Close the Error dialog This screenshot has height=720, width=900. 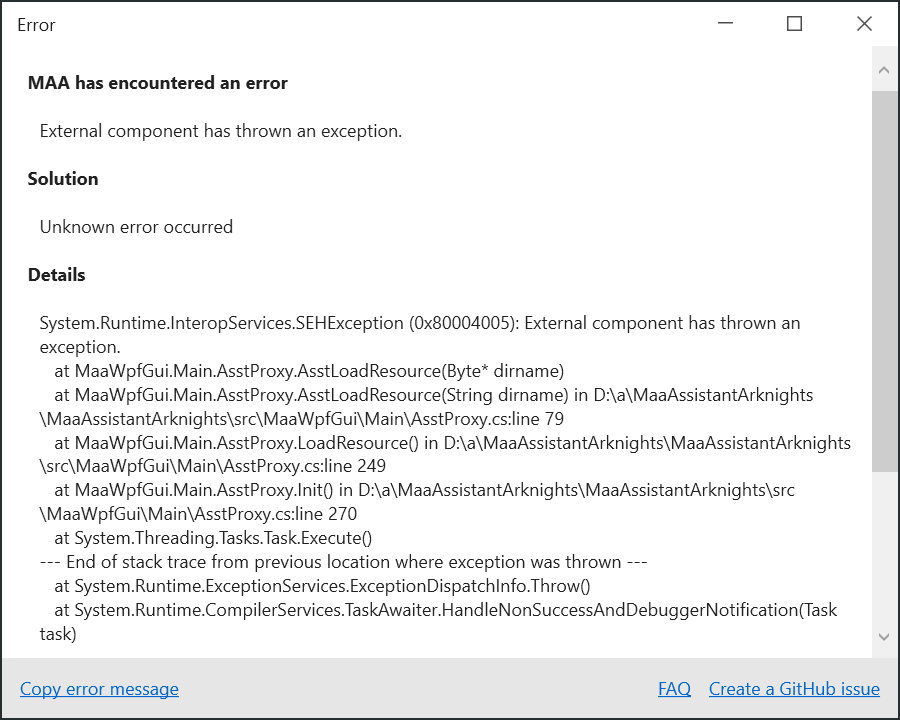tap(864, 24)
